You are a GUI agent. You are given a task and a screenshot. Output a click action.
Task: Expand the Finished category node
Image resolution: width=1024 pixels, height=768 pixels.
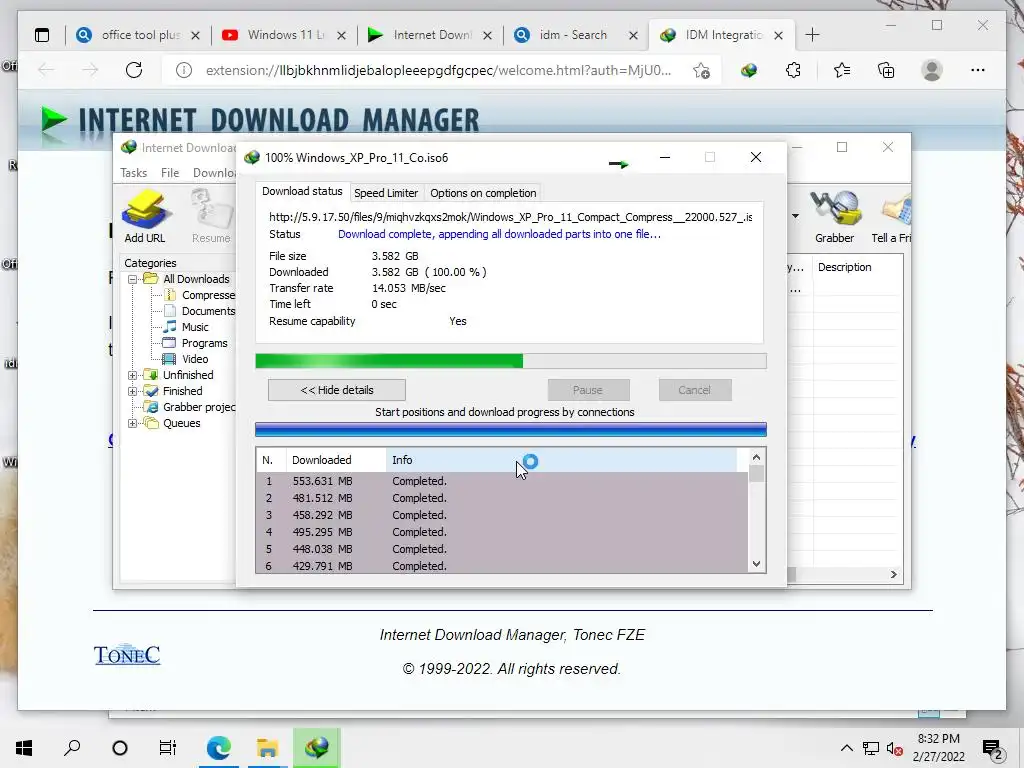(133, 391)
